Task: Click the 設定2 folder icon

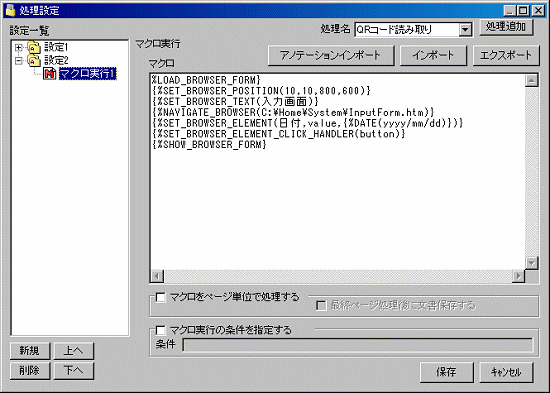Action: tap(34, 61)
